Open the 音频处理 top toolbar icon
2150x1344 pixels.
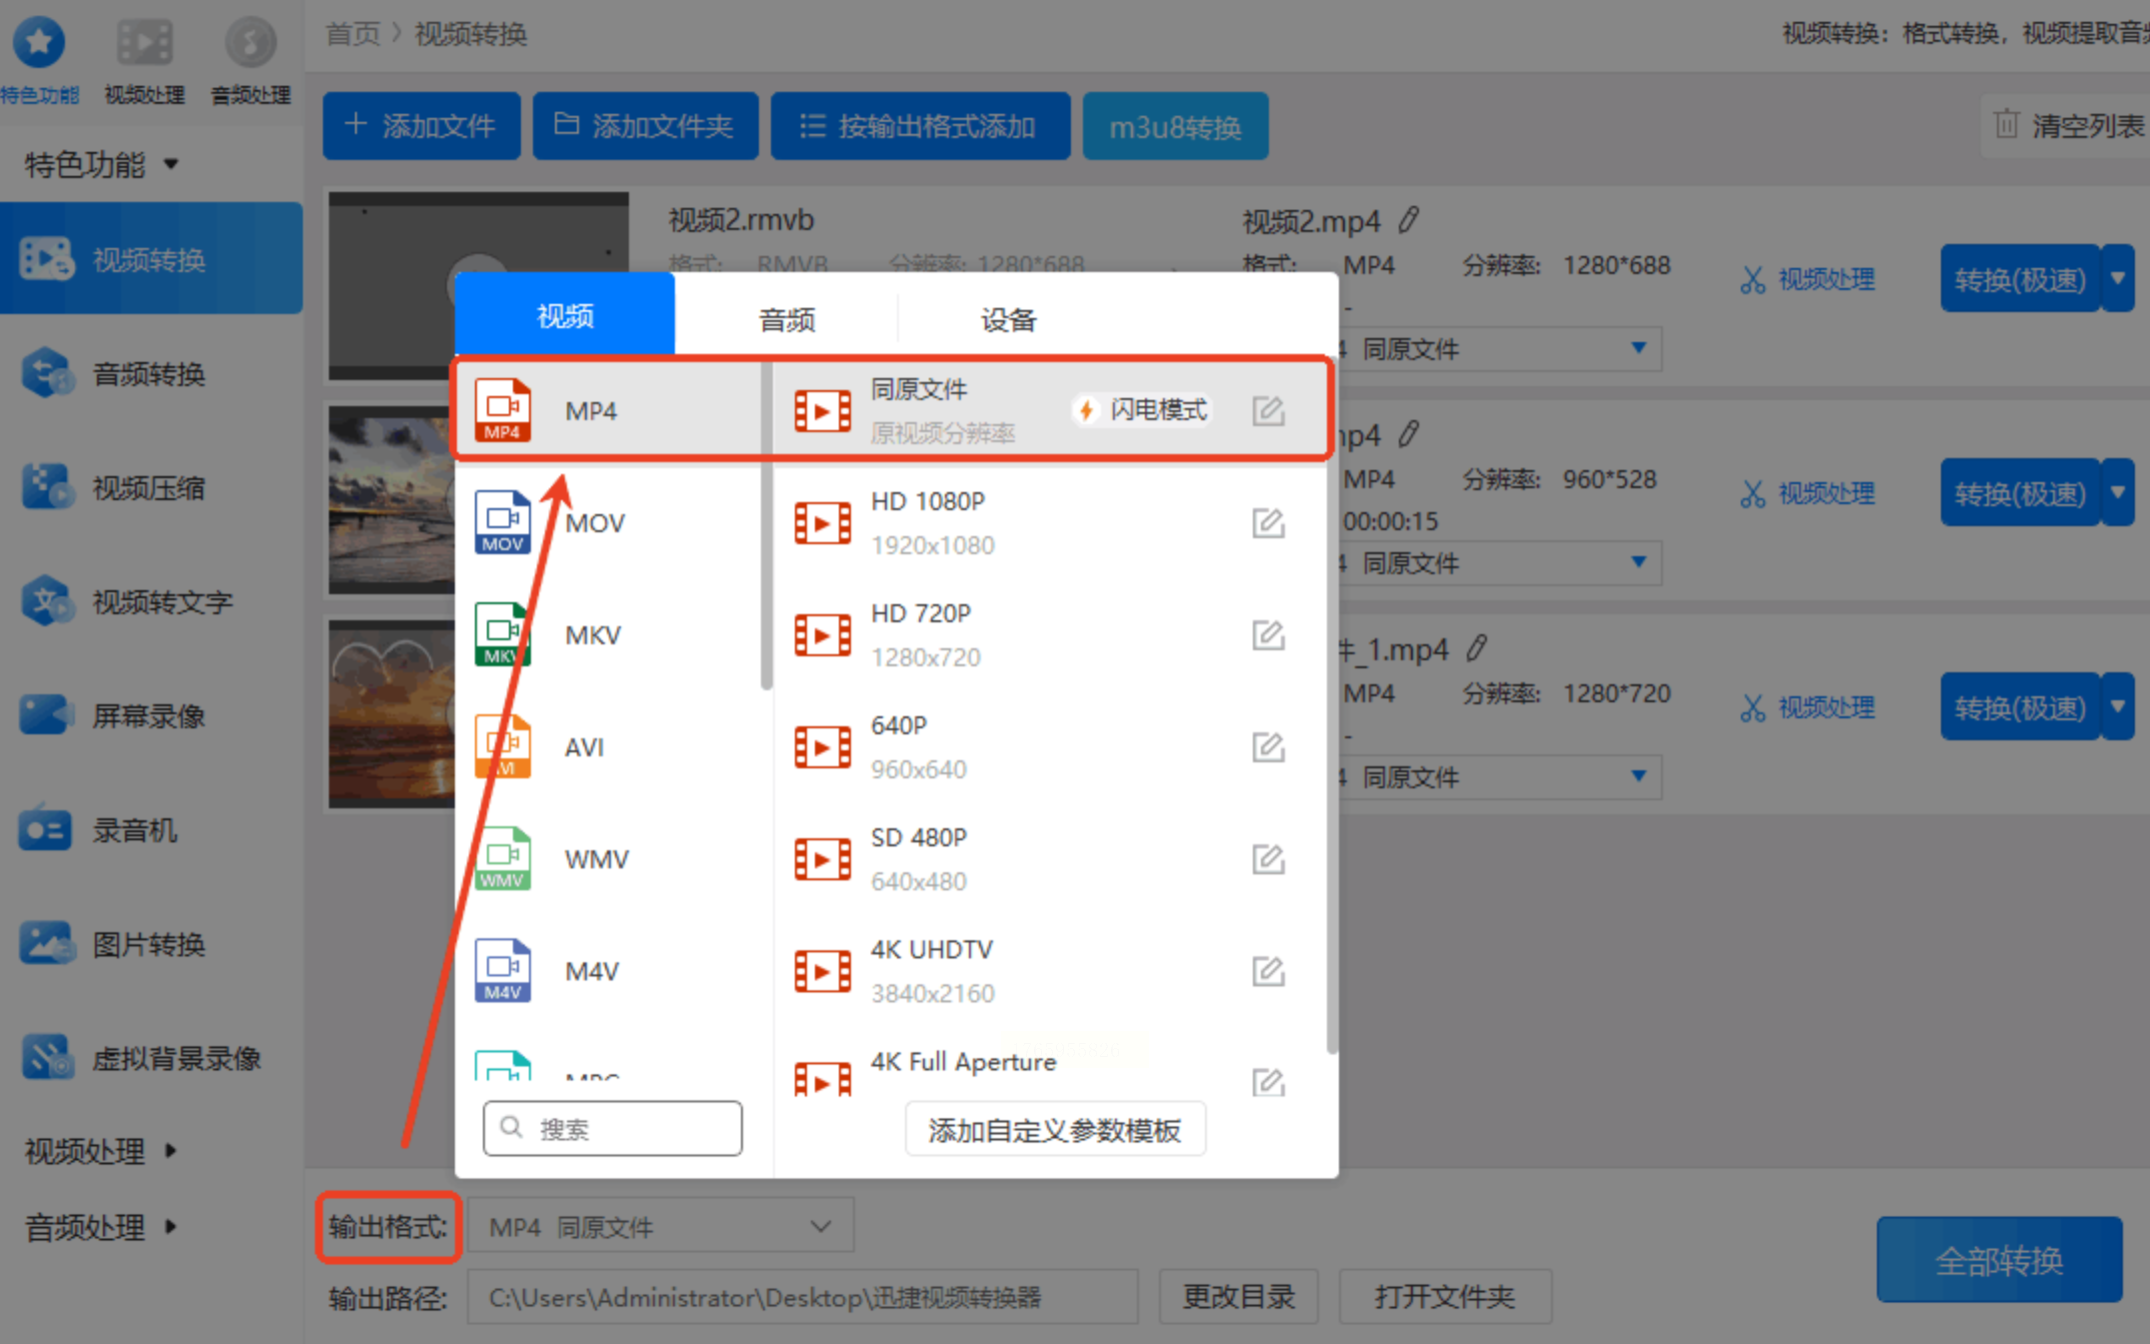[x=250, y=44]
